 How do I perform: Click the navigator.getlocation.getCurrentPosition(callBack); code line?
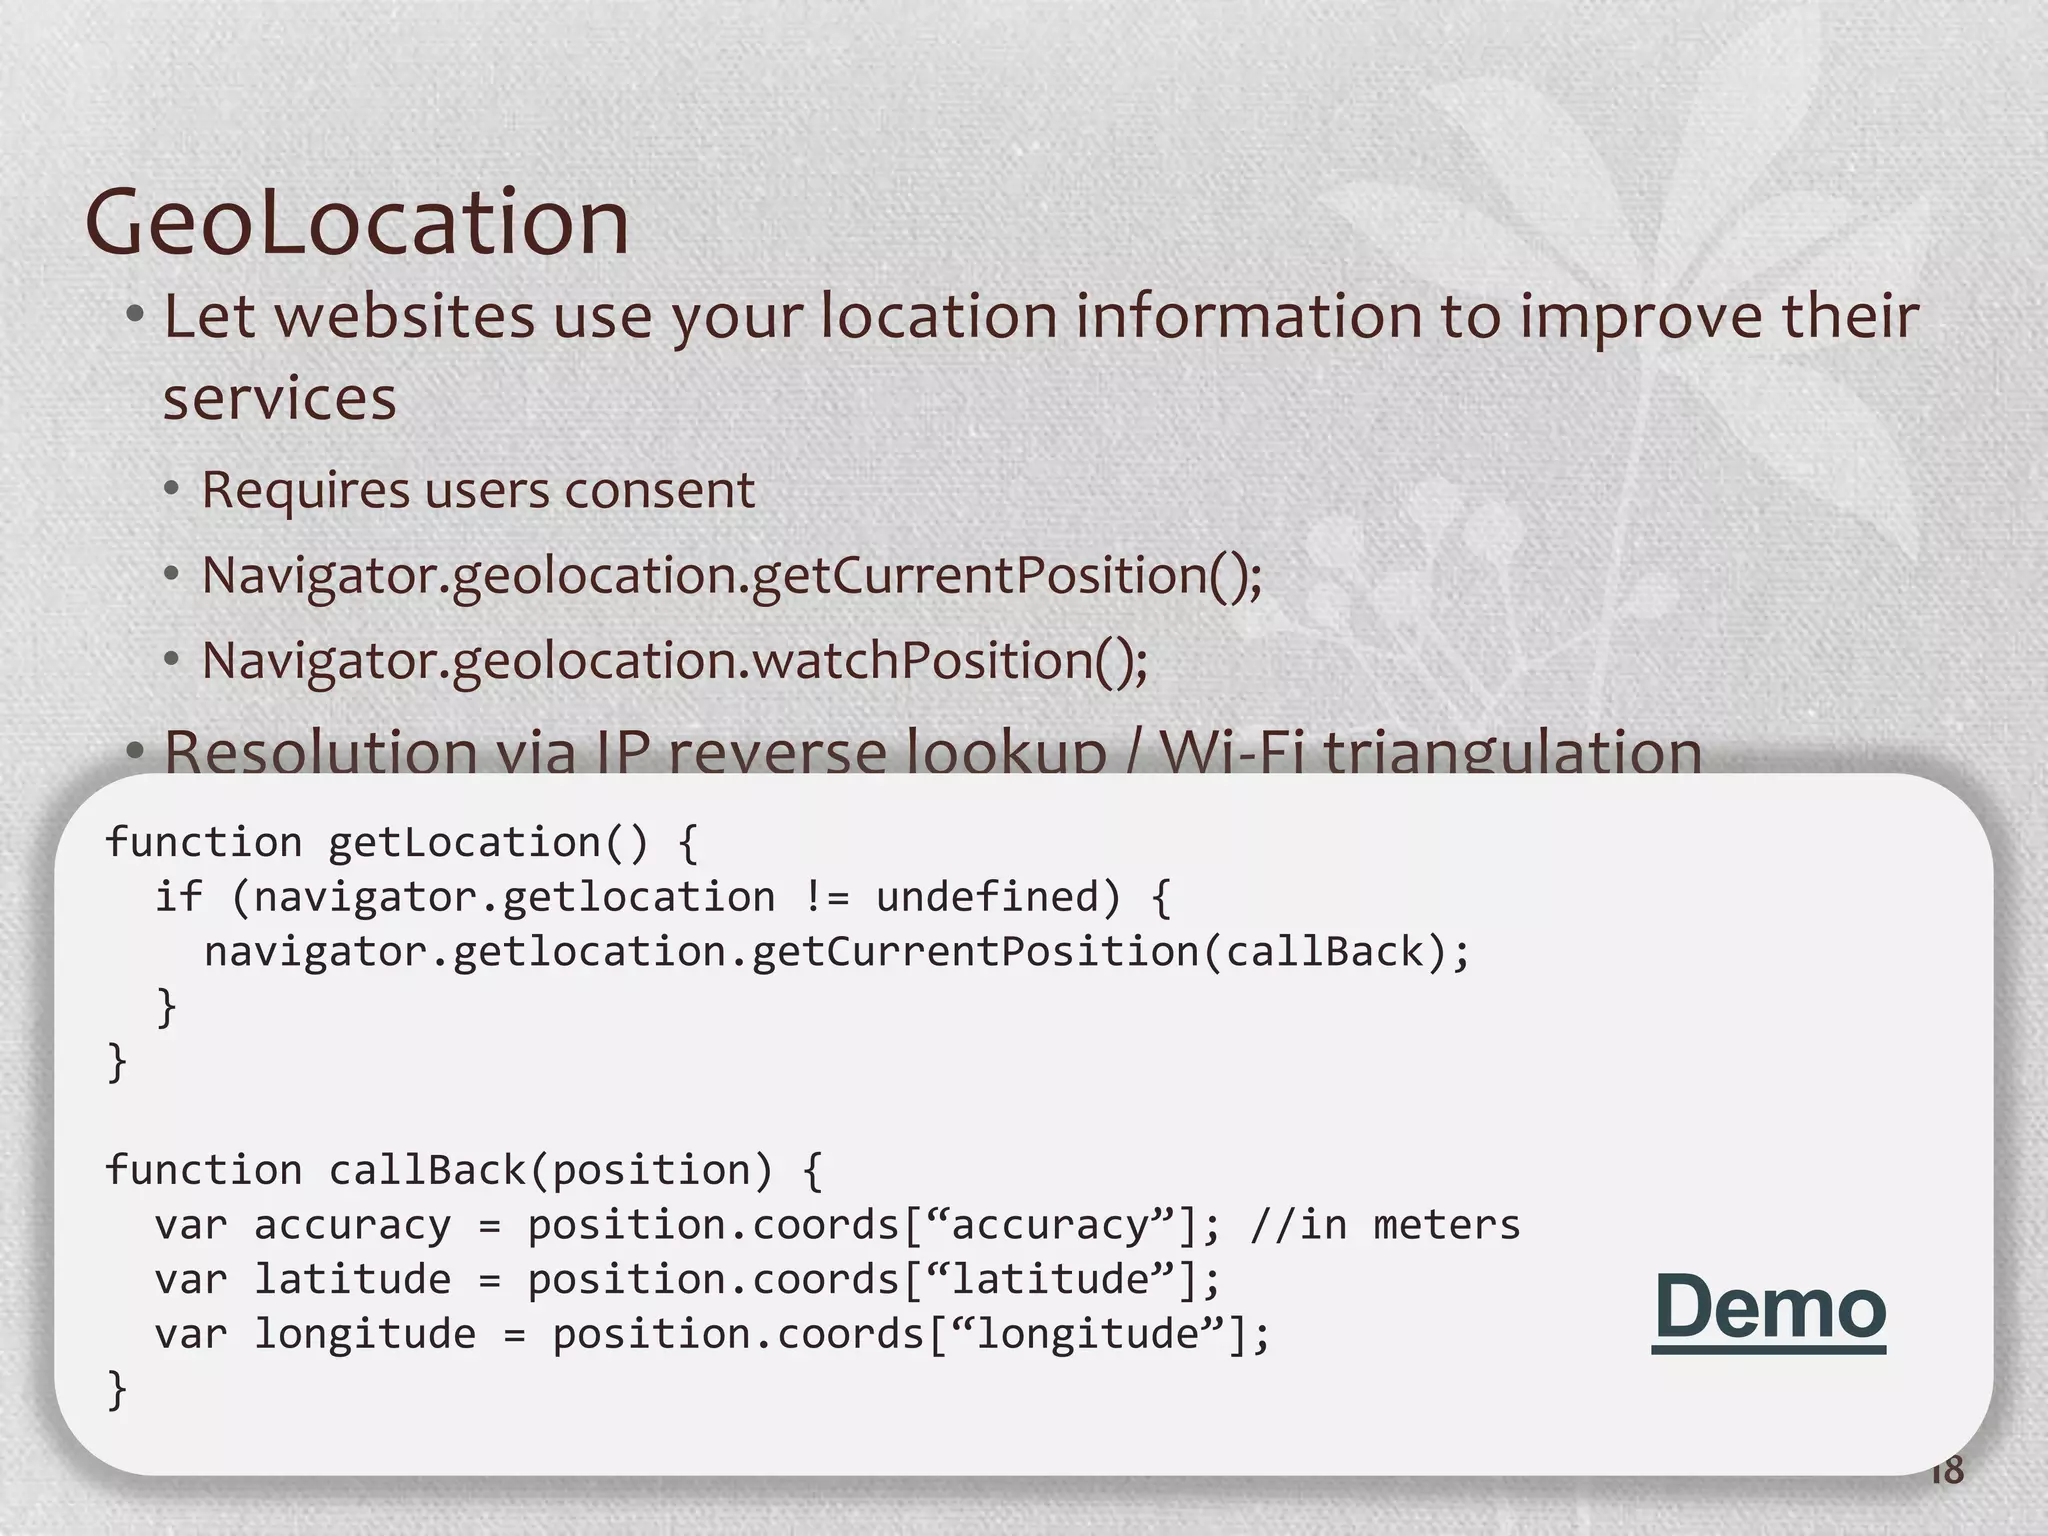[x=836, y=951]
